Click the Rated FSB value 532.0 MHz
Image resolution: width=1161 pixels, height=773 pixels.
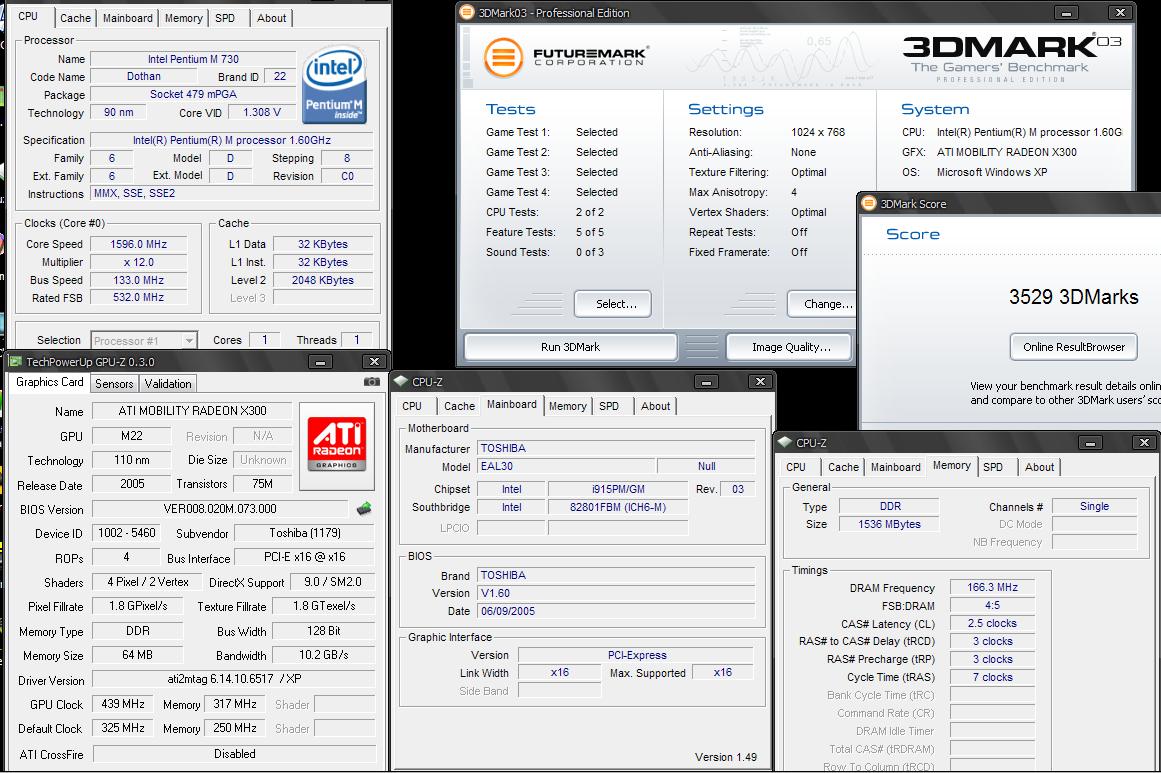pyautogui.click(x=138, y=297)
